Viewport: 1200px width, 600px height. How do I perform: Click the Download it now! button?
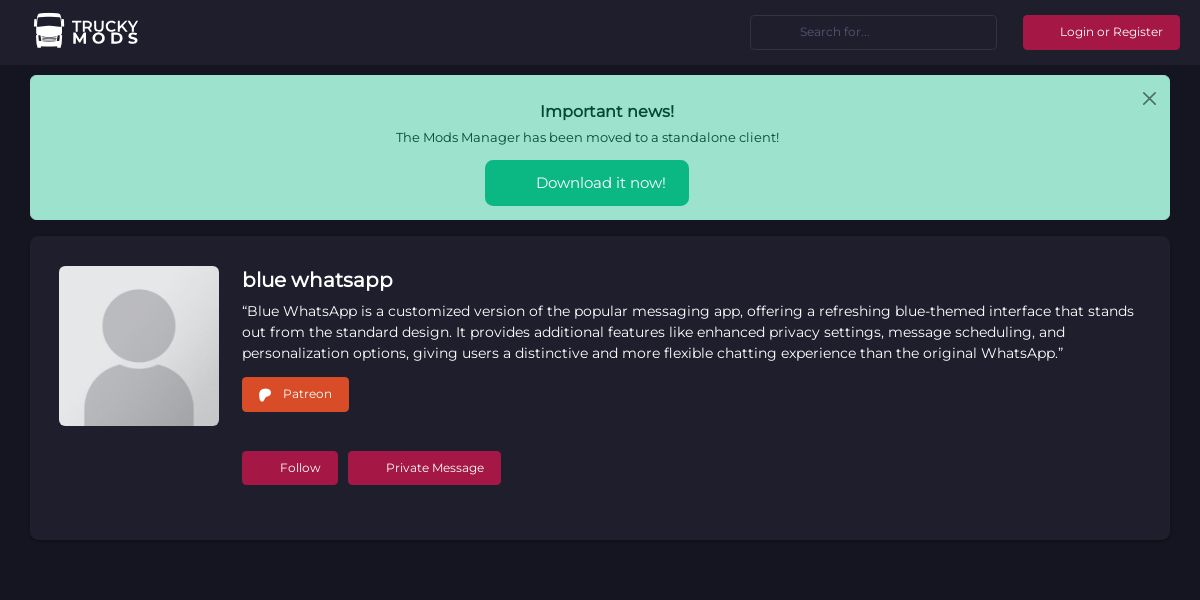587,183
